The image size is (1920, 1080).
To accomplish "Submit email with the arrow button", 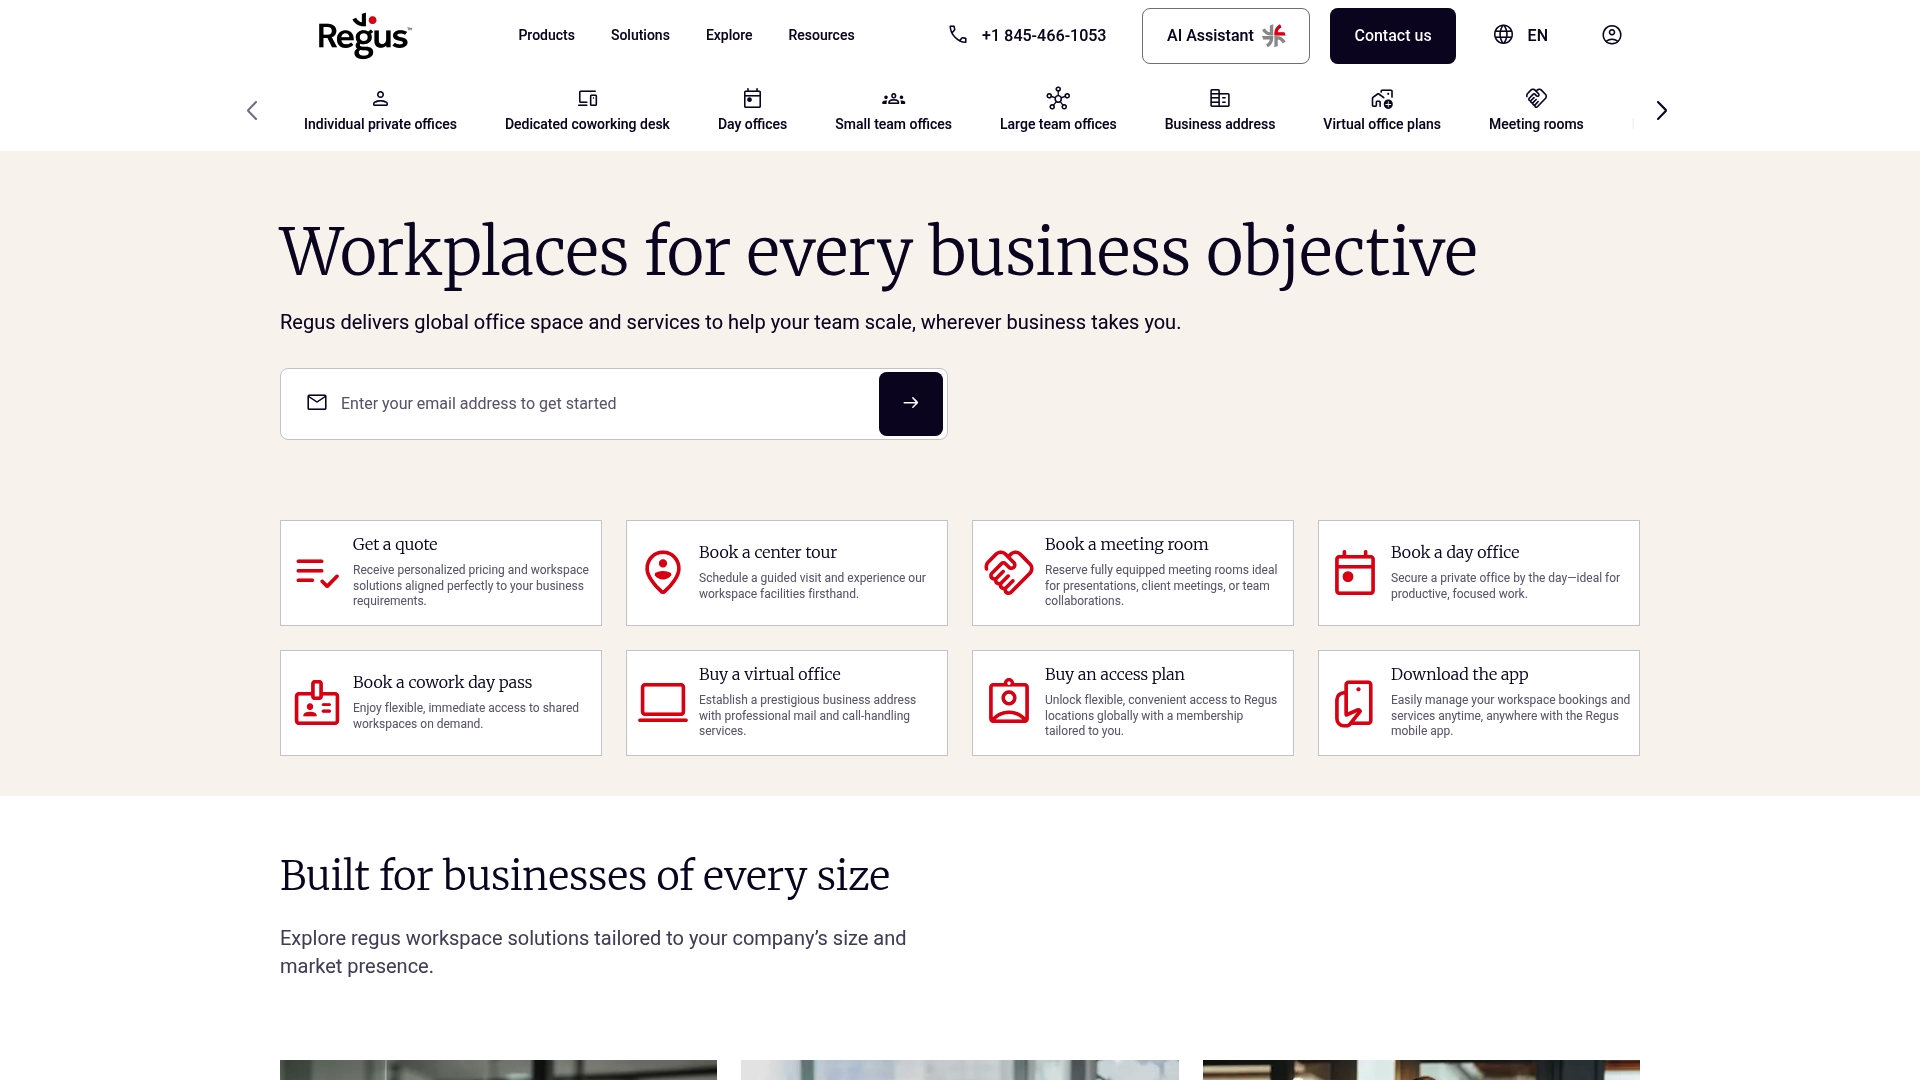I will pyautogui.click(x=911, y=404).
